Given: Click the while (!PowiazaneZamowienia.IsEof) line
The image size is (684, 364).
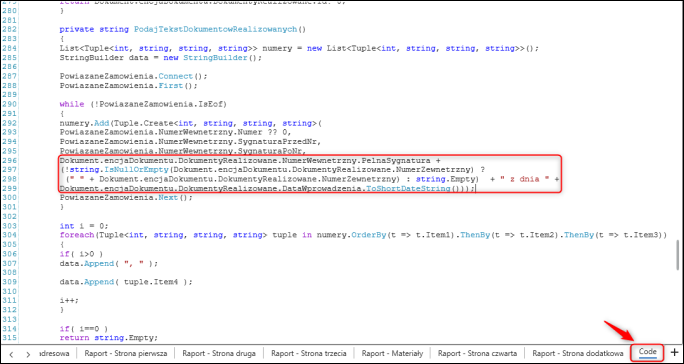Looking at the screenshot, I should point(144,104).
